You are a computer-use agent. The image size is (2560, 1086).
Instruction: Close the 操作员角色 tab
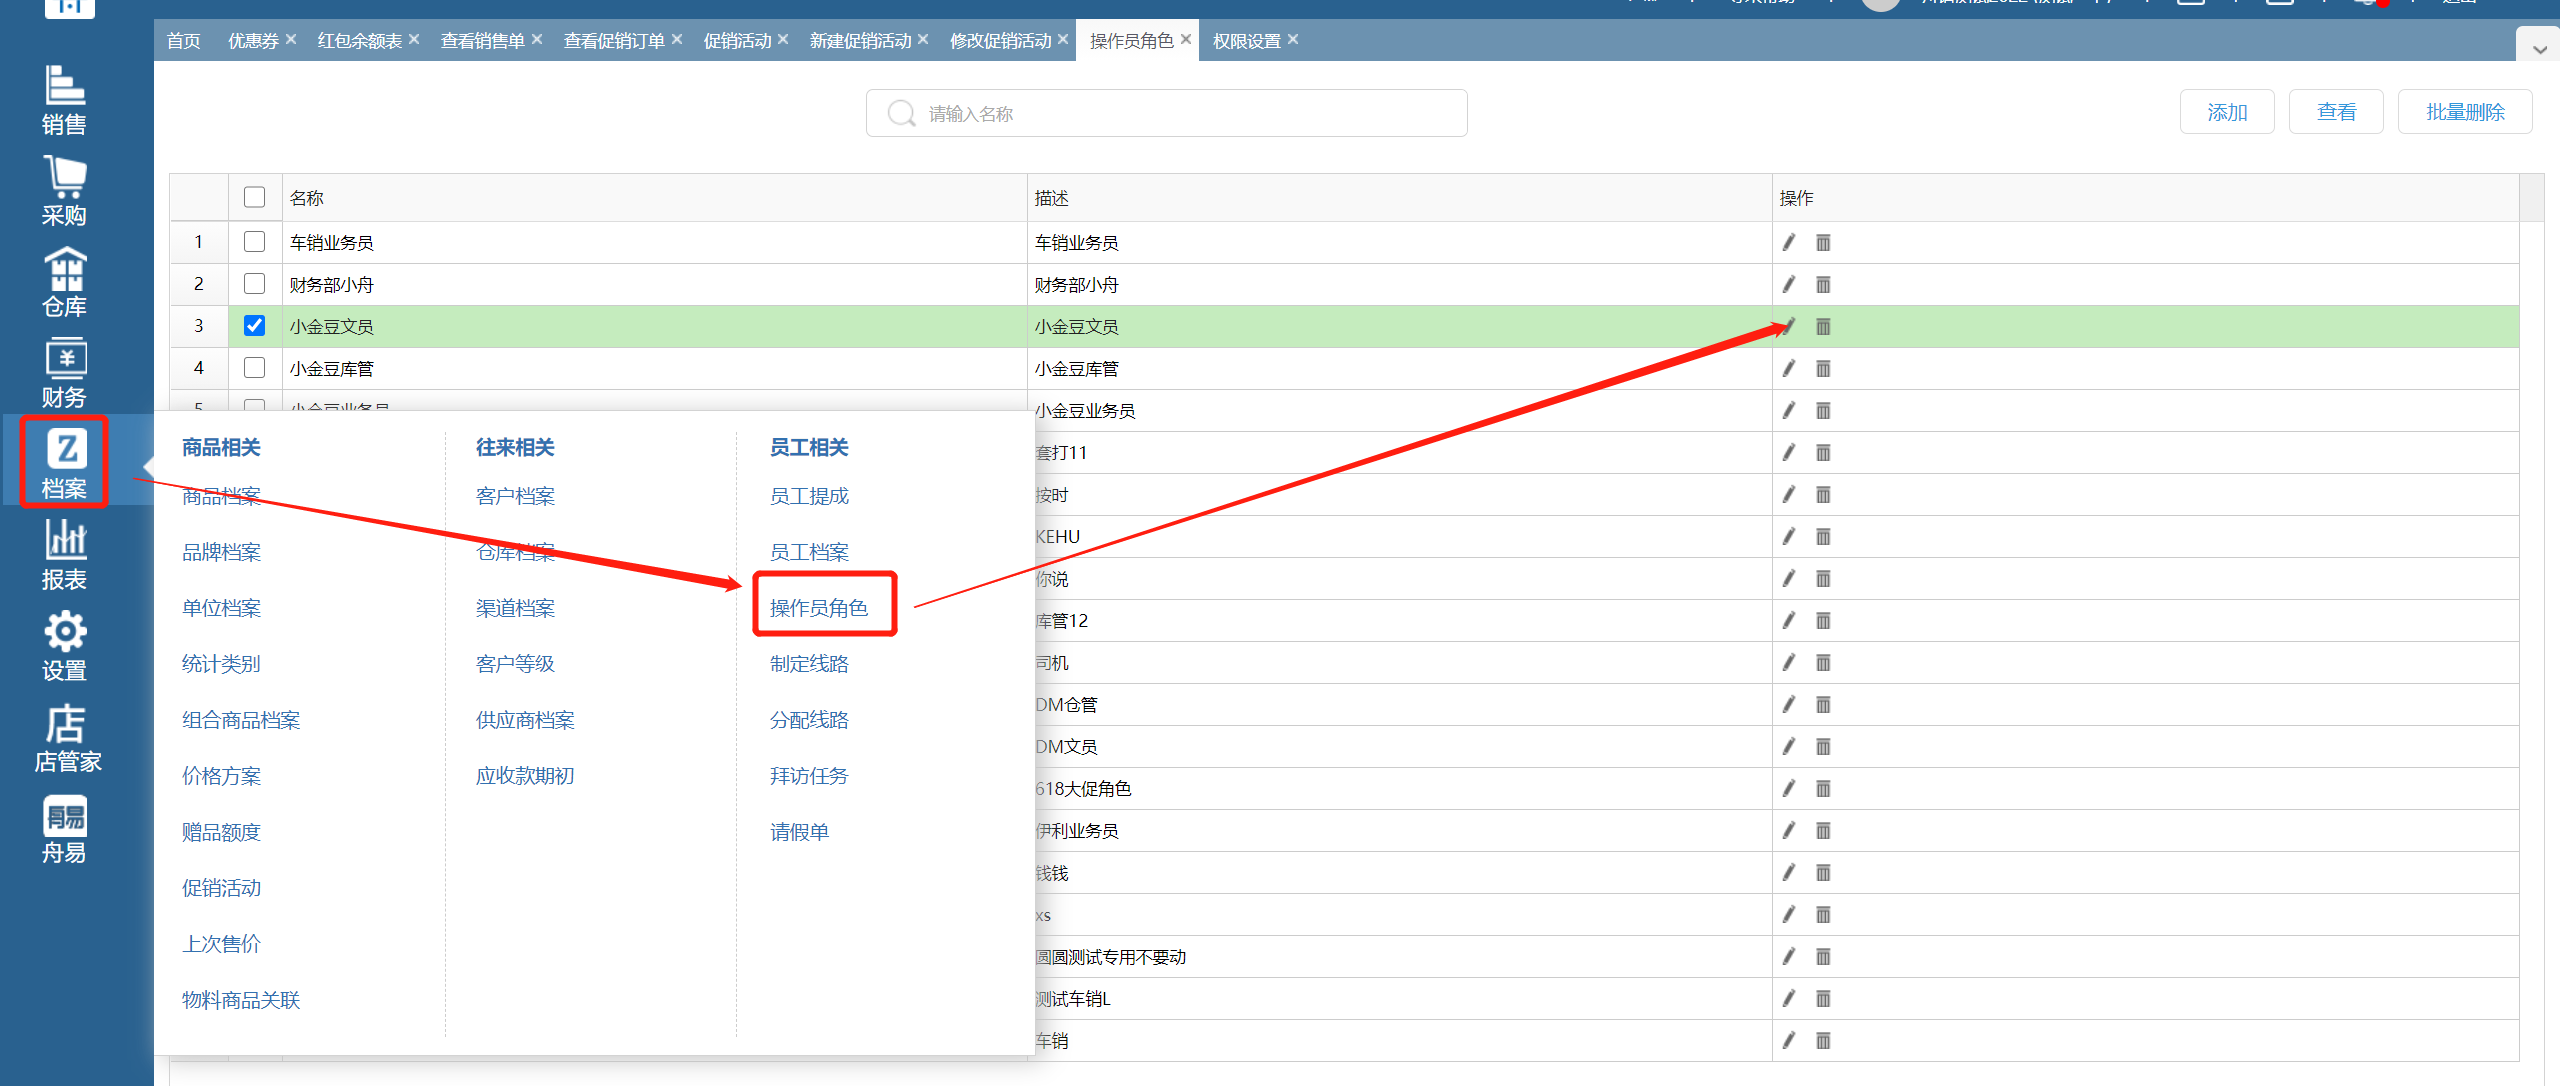(1186, 39)
